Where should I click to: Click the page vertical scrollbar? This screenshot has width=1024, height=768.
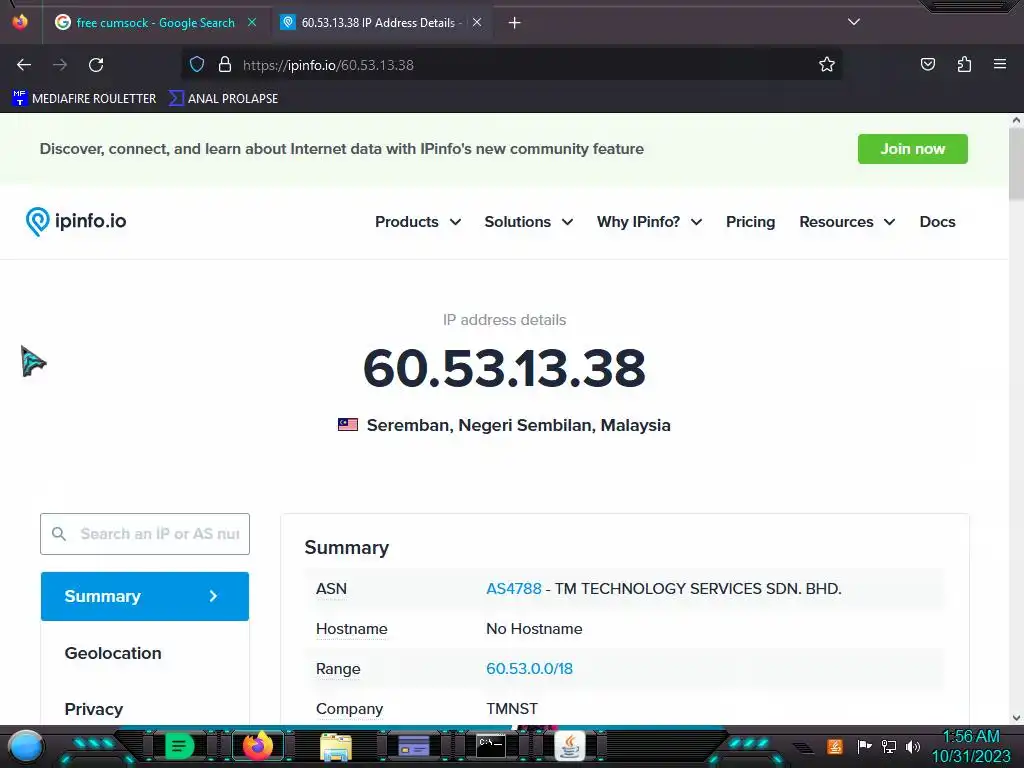click(1016, 163)
